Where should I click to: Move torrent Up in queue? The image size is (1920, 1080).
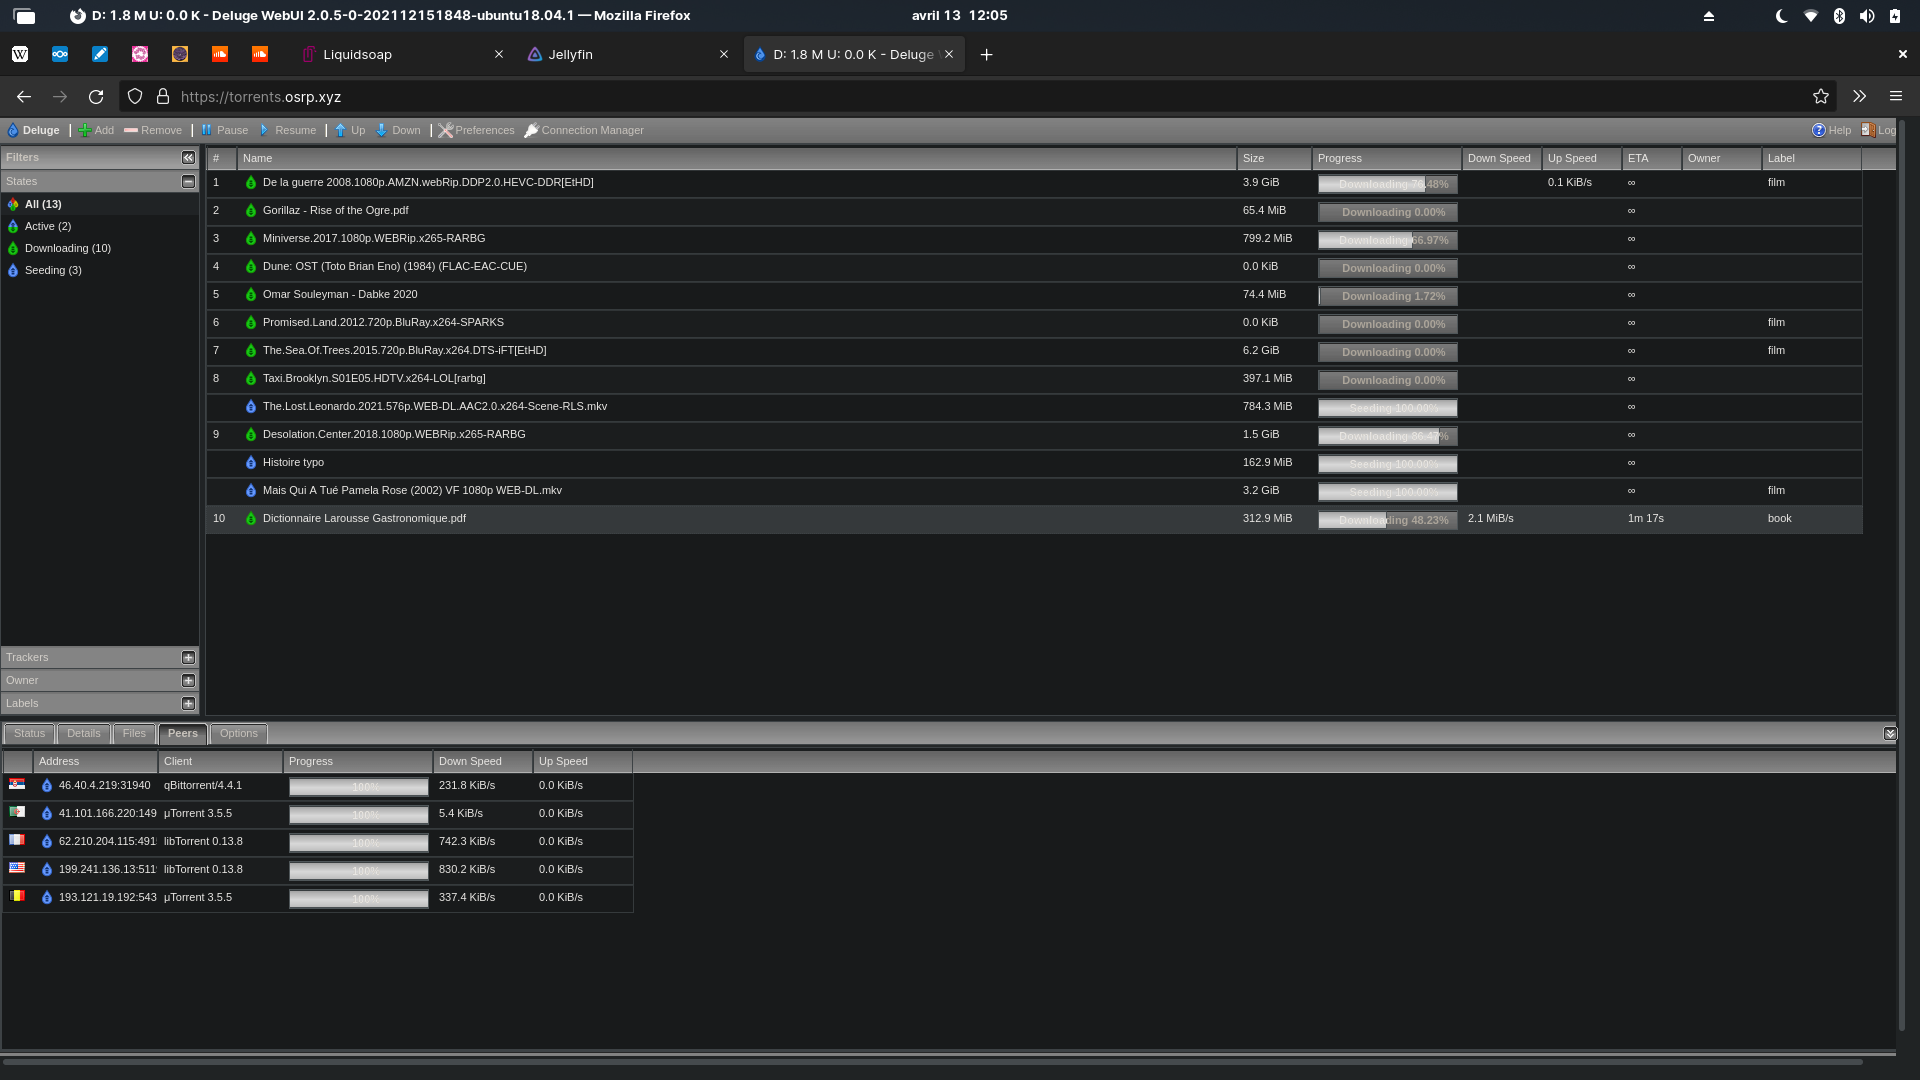click(350, 130)
